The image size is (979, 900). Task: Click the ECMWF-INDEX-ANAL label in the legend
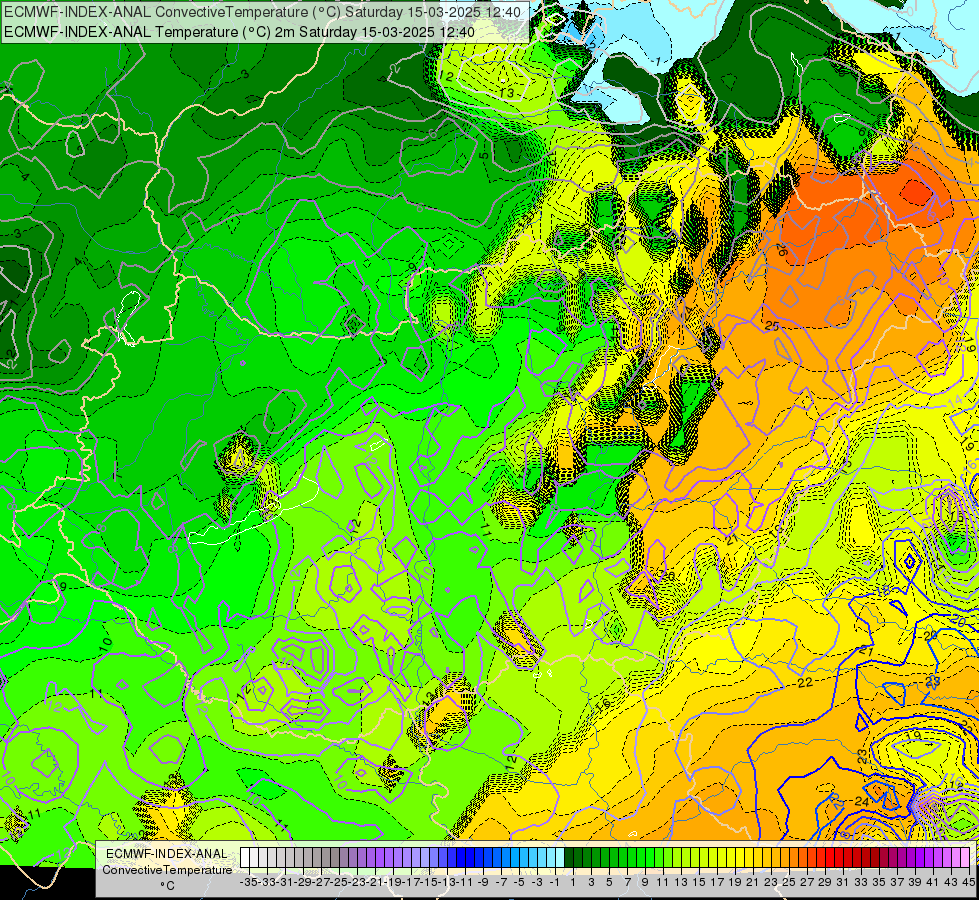tap(167, 854)
